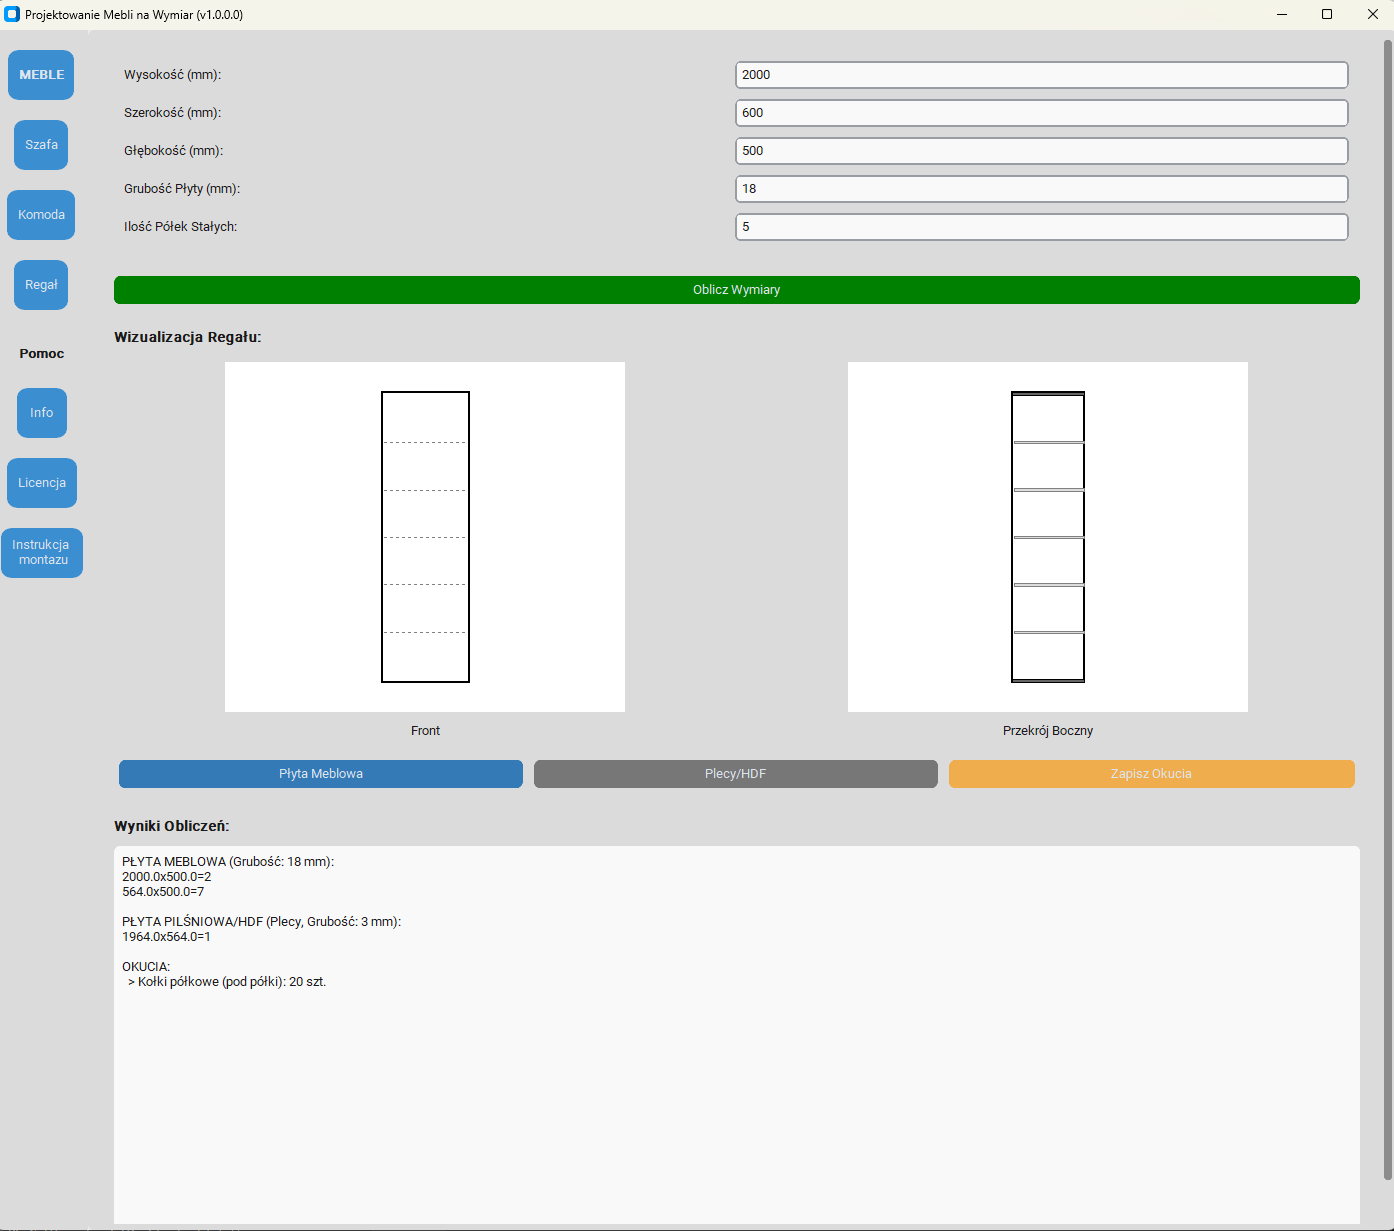Select the Grubość Płyty input box
Viewport: 1394px width, 1231px height.
click(x=1041, y=189)
